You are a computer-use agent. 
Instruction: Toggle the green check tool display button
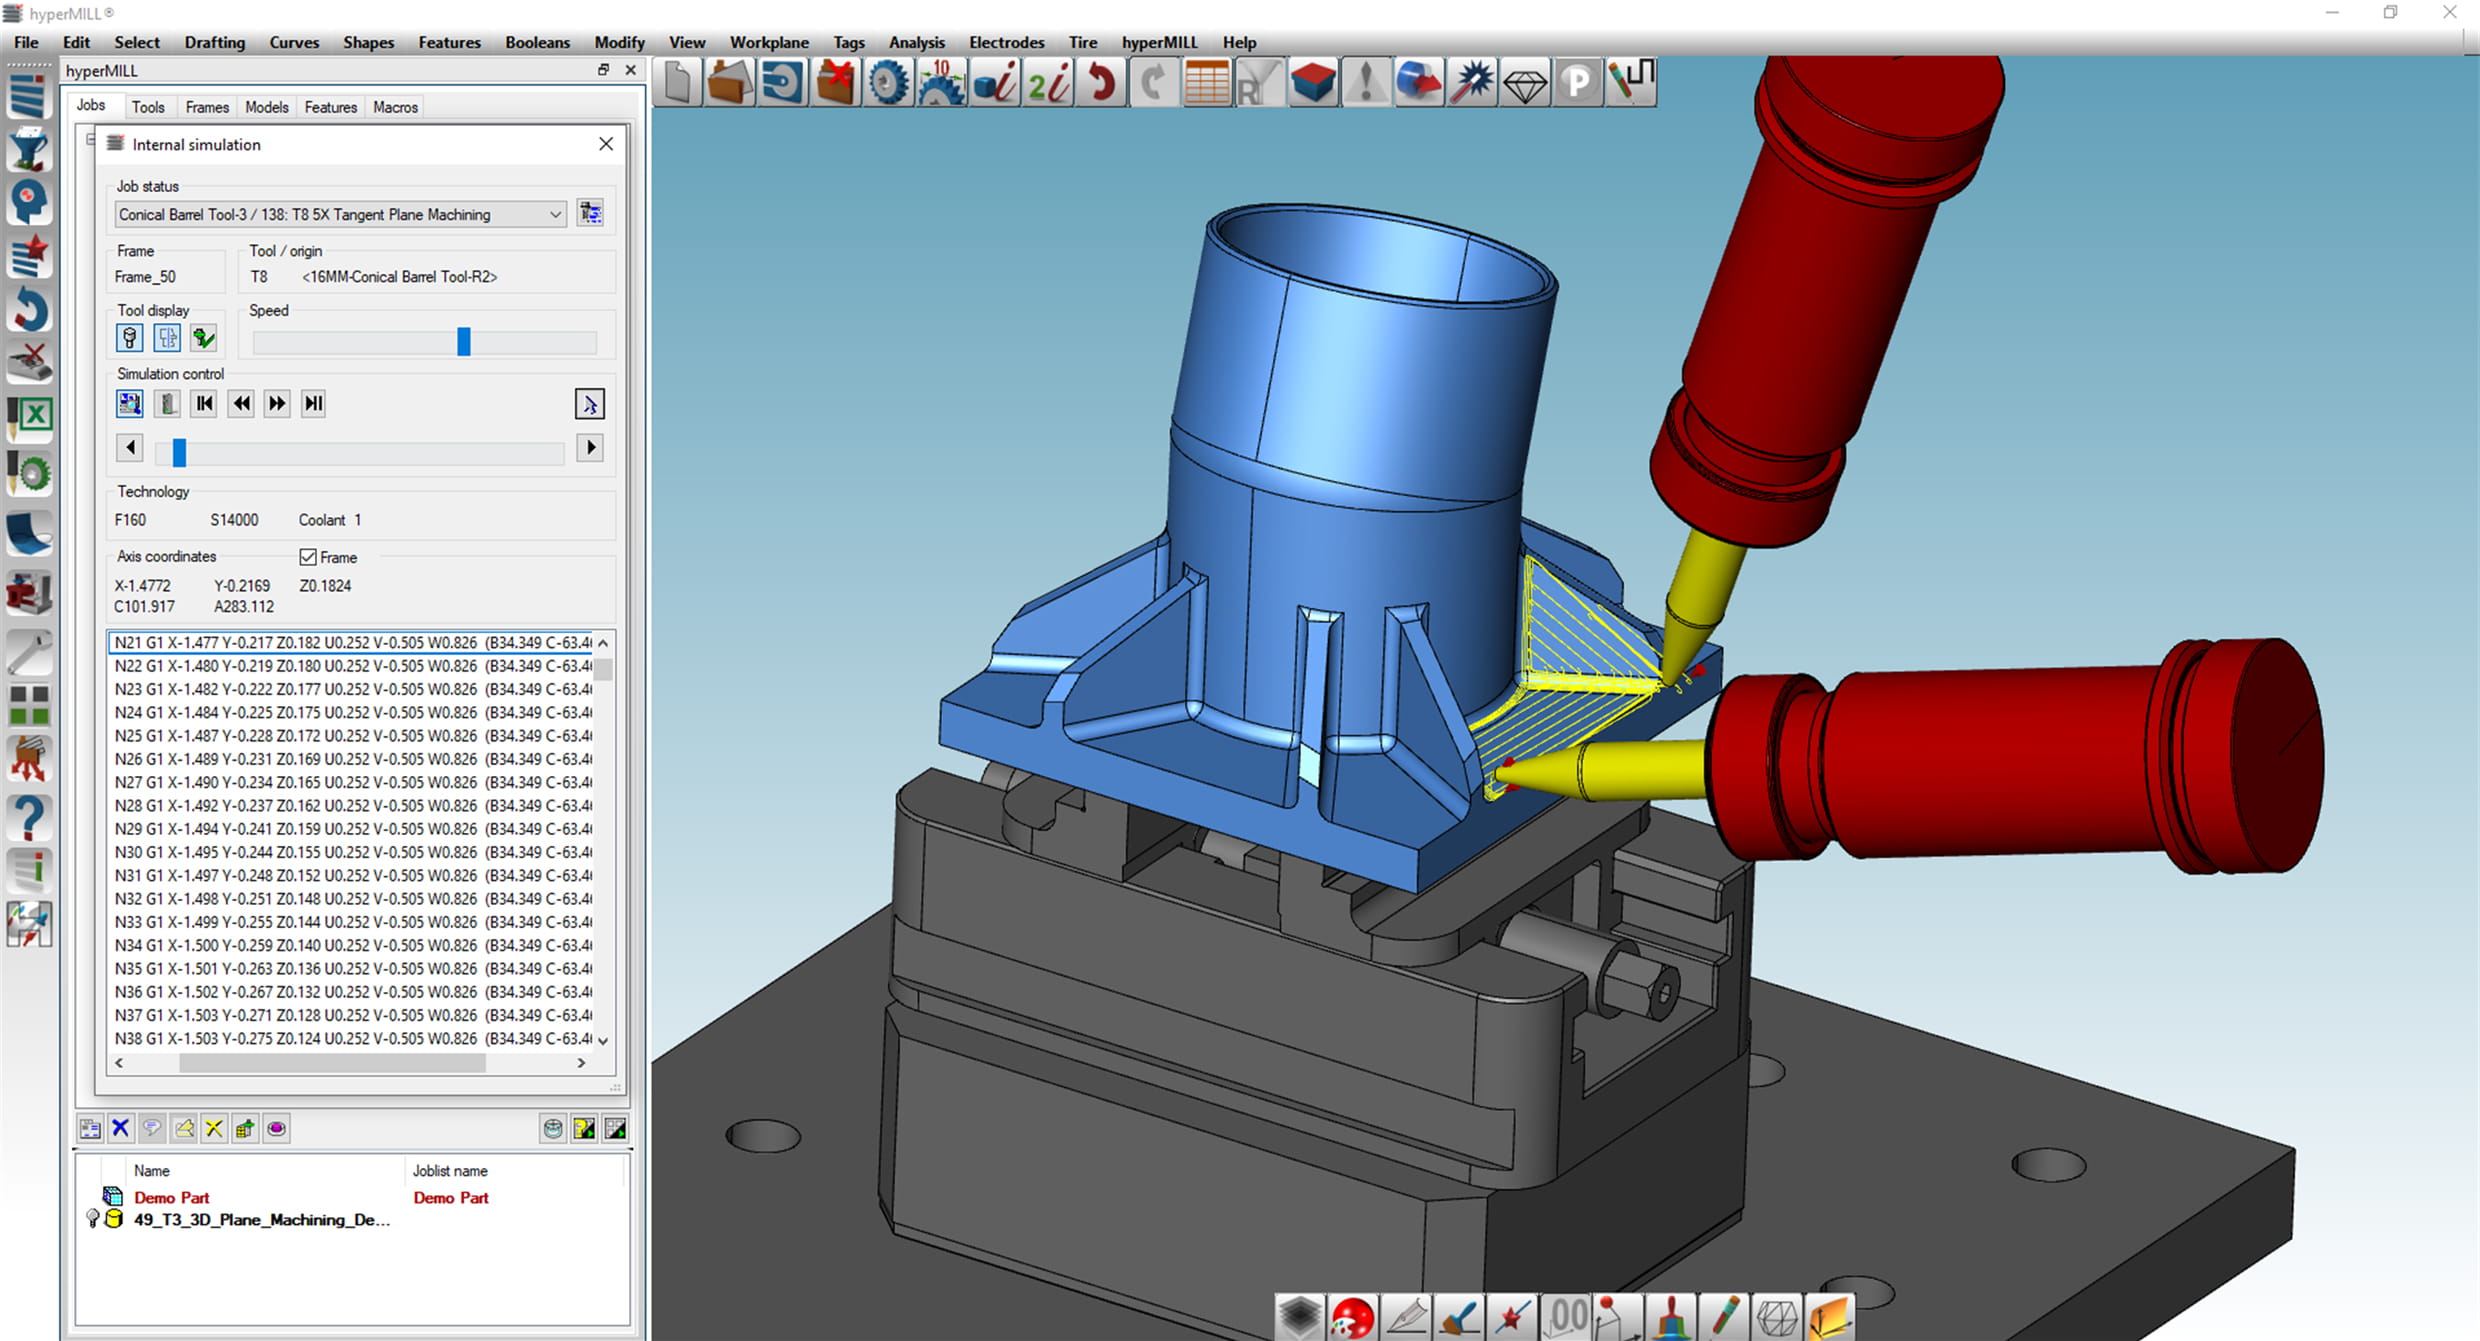point(204,338)
